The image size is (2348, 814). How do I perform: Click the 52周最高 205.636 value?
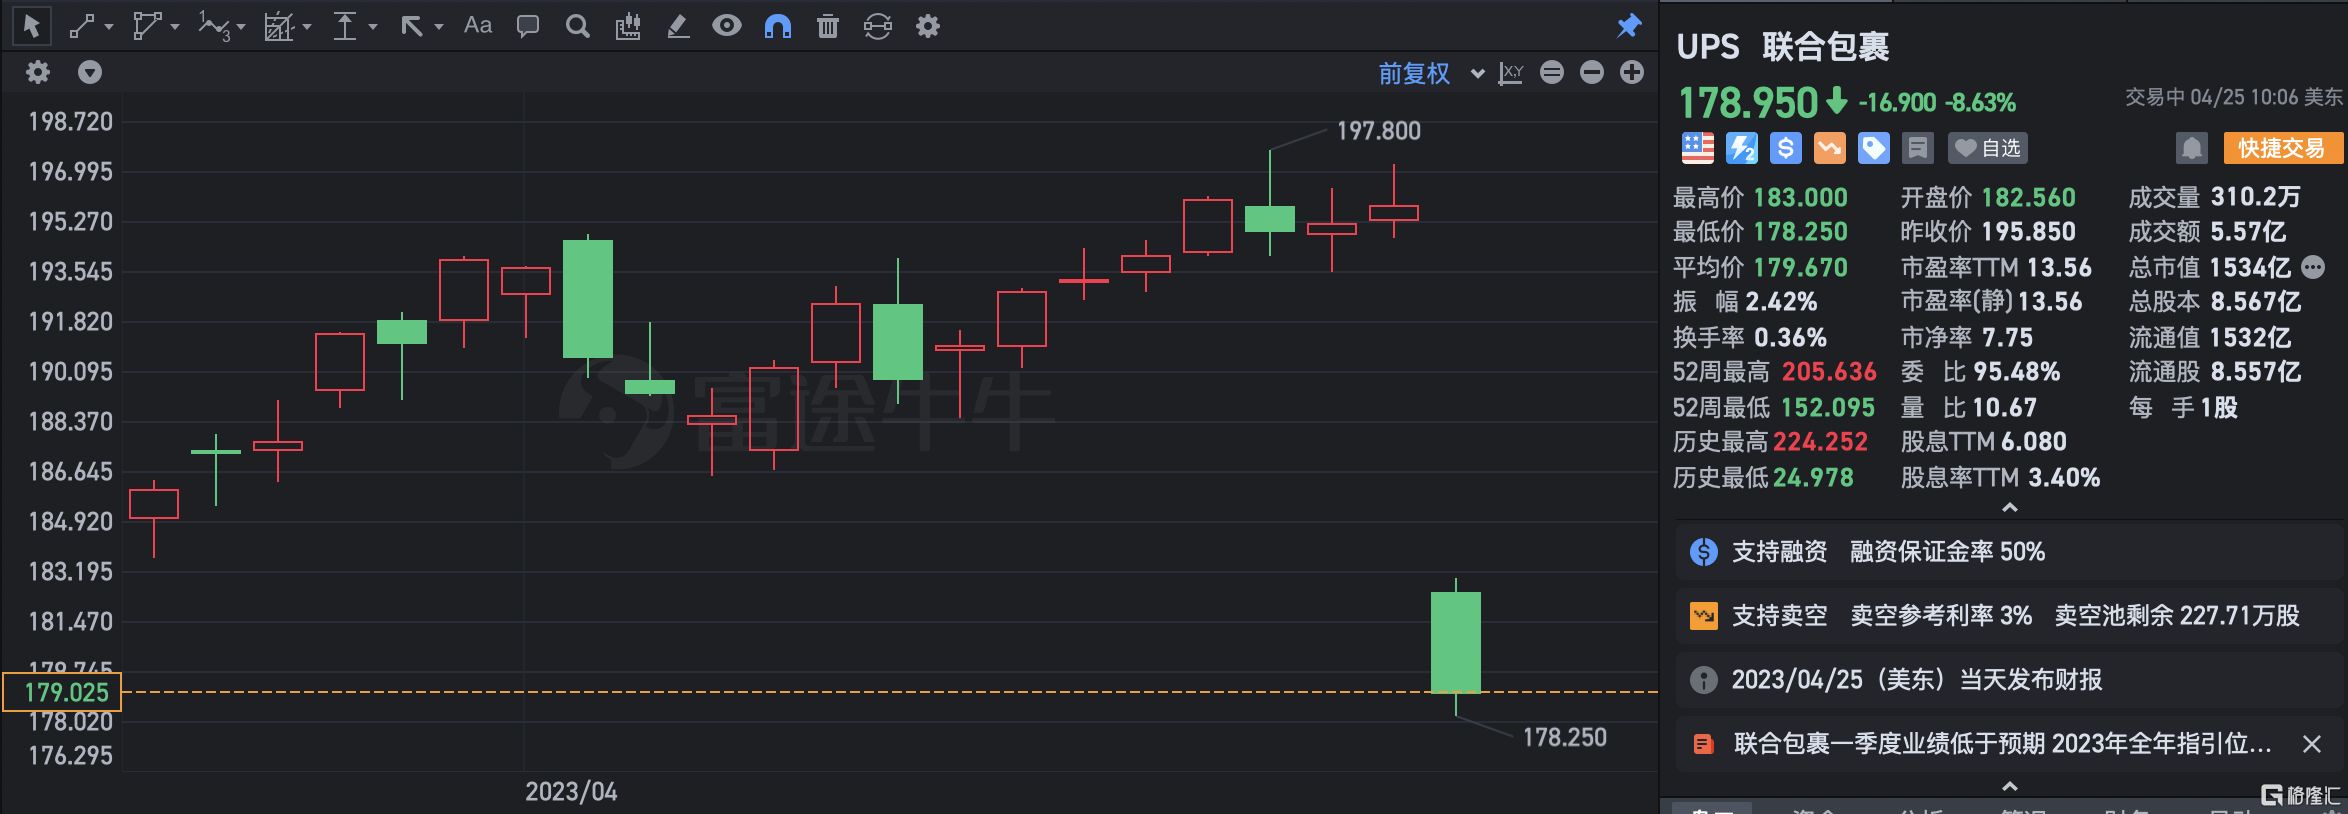click(1829, 372)
